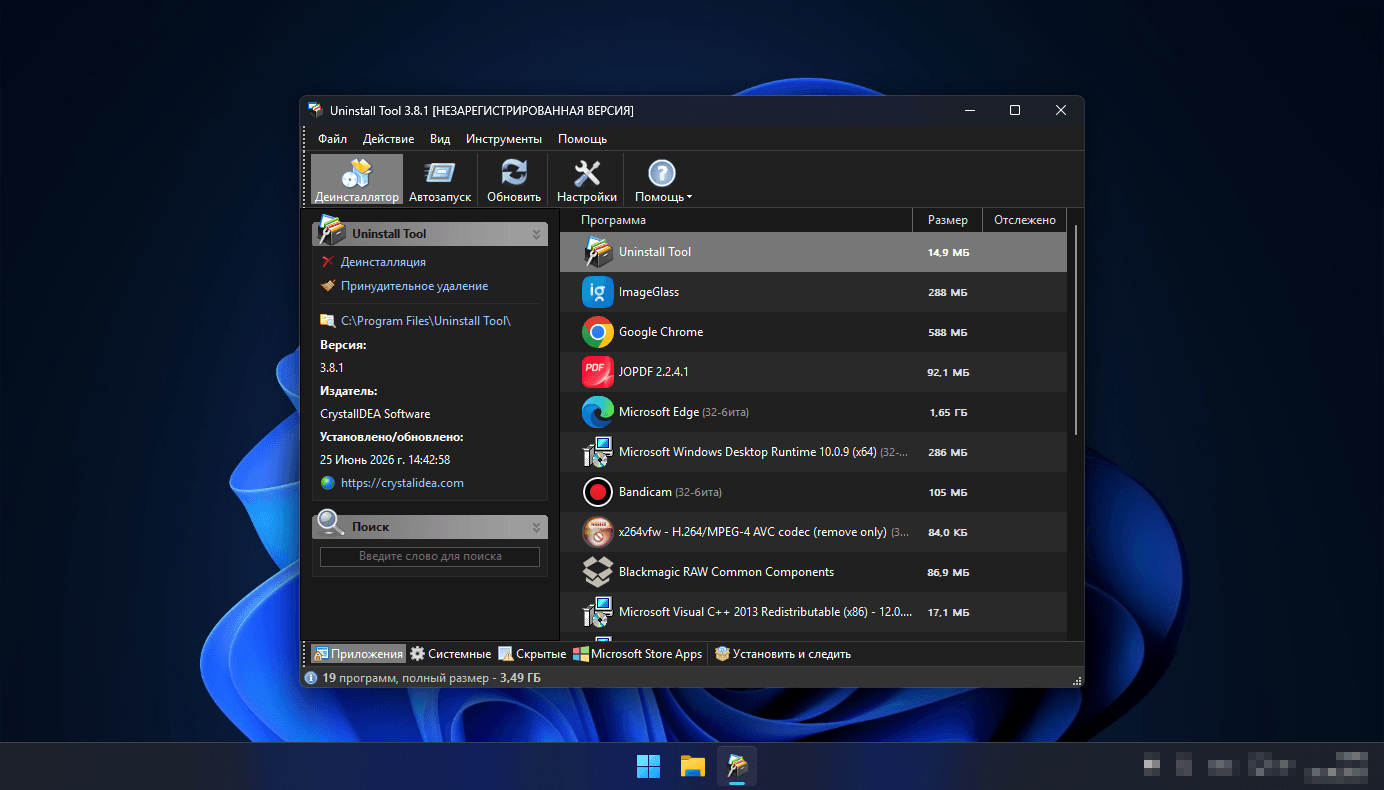
Task: Click the Принудительное удаление link
Action: [414, 286]
